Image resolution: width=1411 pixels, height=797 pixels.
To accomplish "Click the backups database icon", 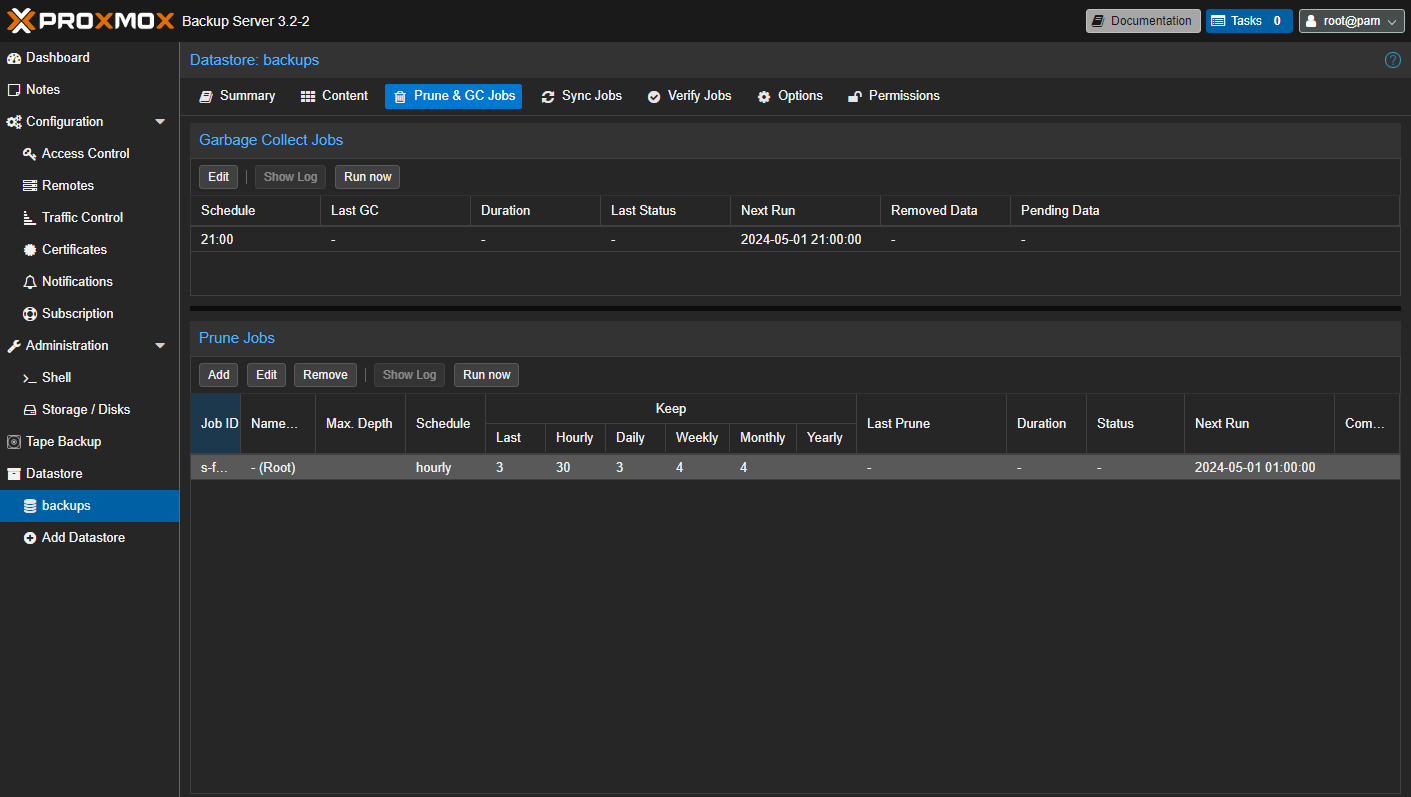I will [30, 506].
